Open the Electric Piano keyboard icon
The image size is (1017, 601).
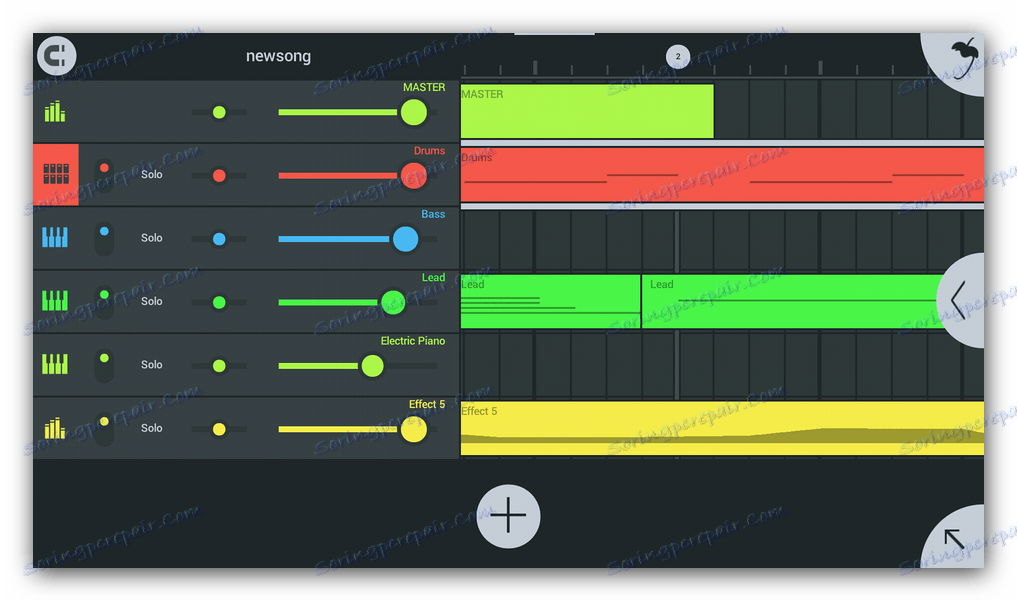[x=55, y=364]
